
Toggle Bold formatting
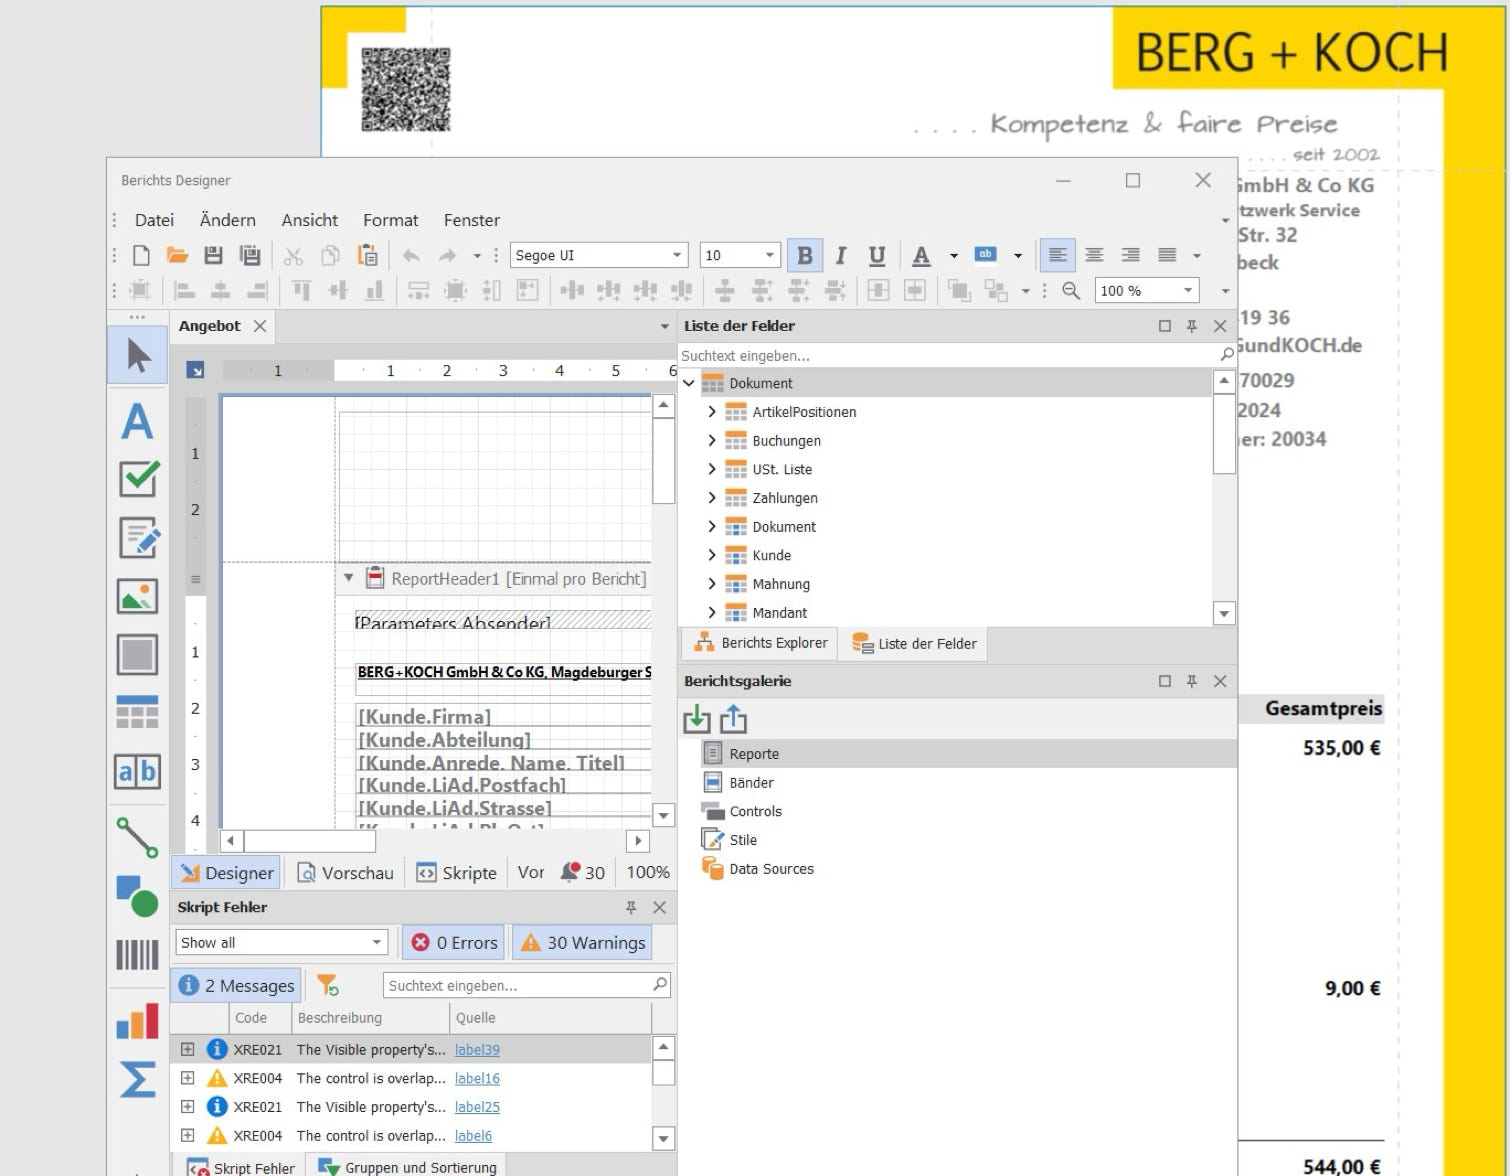click(x=804, y=255)
